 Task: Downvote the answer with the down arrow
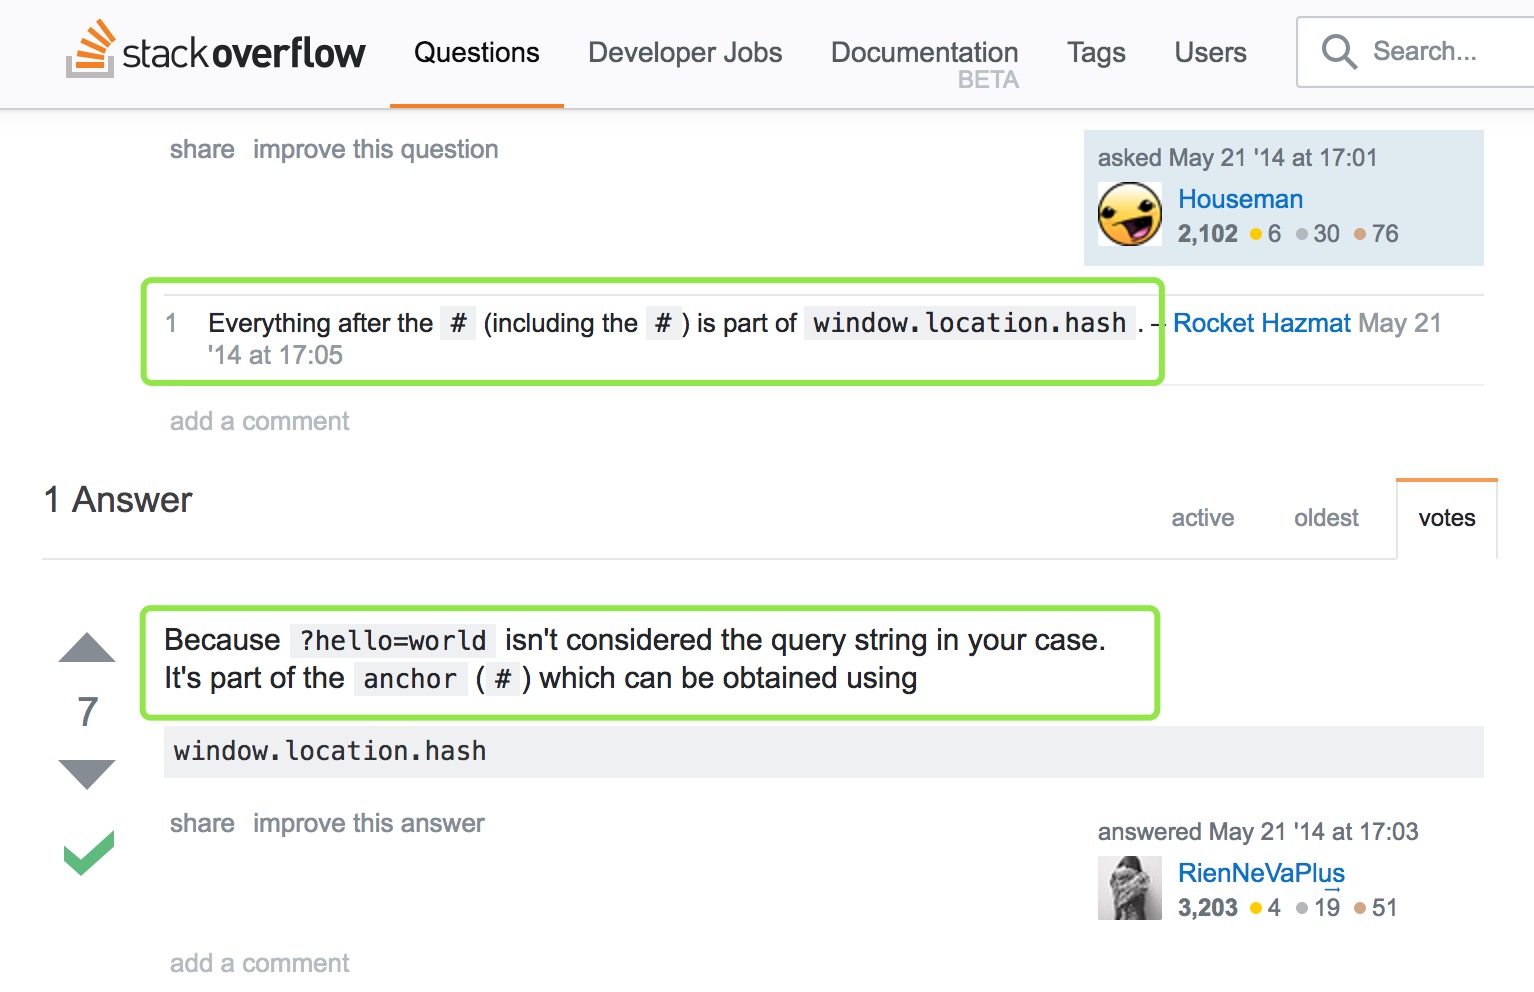tap(87, 773)
